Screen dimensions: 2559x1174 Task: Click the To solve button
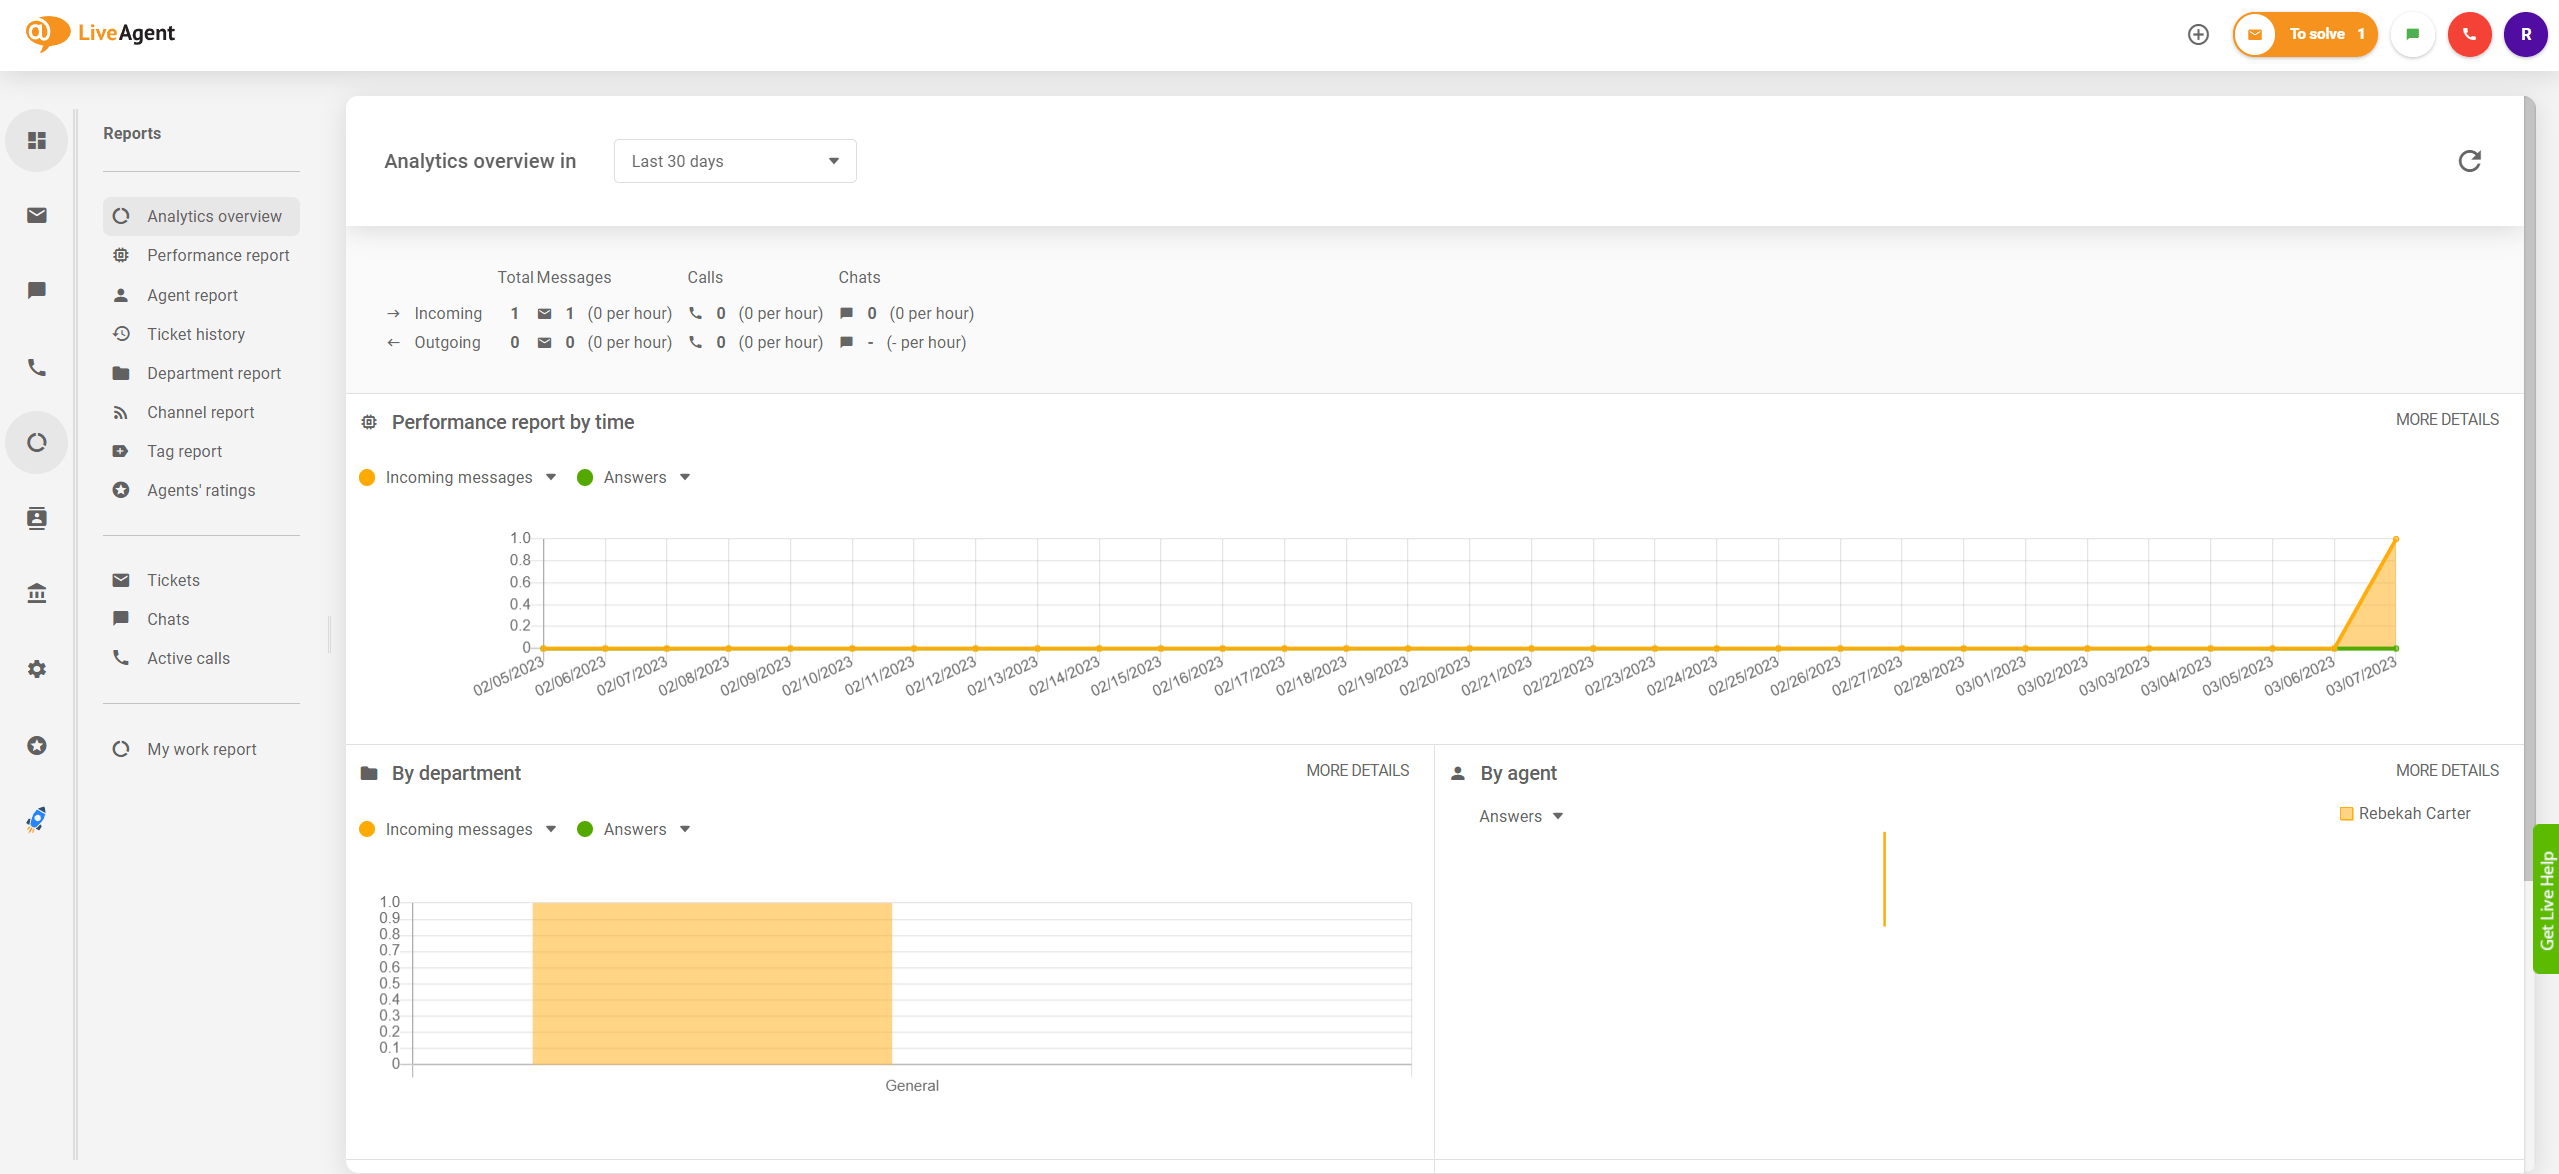tap(2305, 35)
